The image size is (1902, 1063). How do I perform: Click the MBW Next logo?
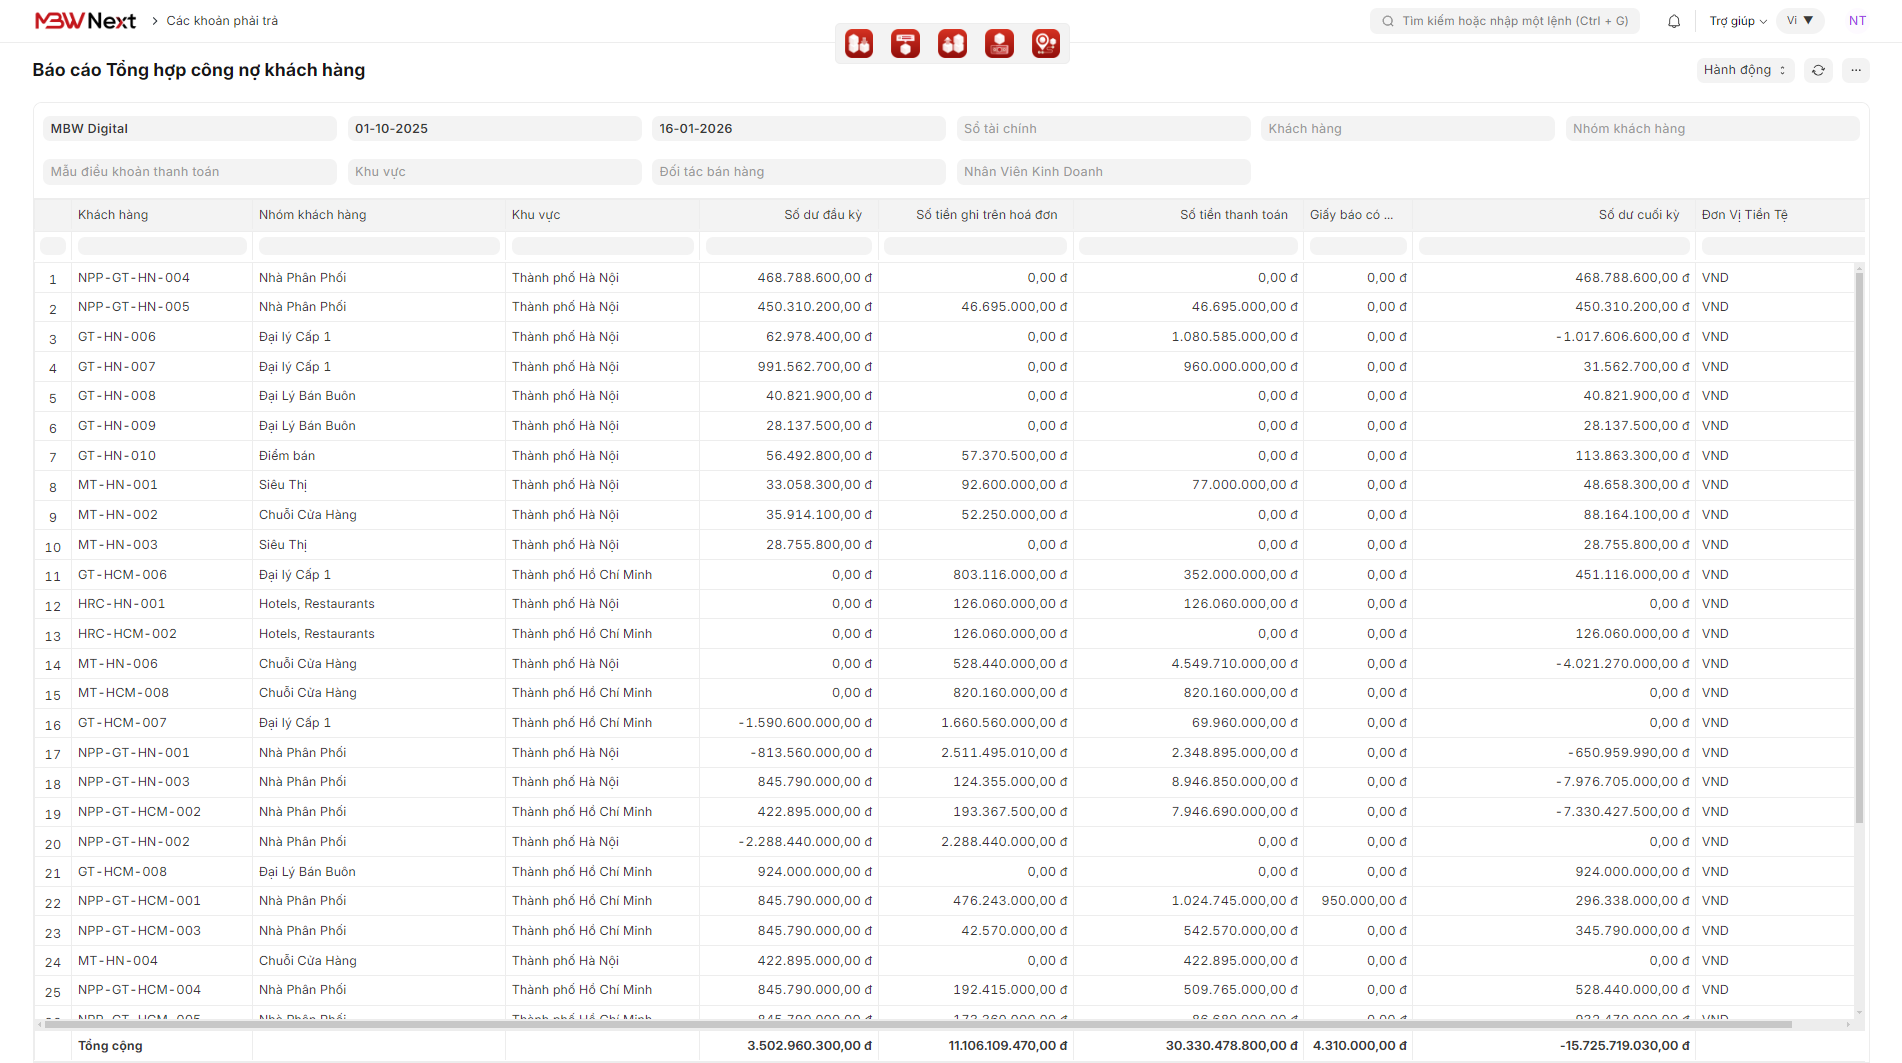(x=85, y=21)
